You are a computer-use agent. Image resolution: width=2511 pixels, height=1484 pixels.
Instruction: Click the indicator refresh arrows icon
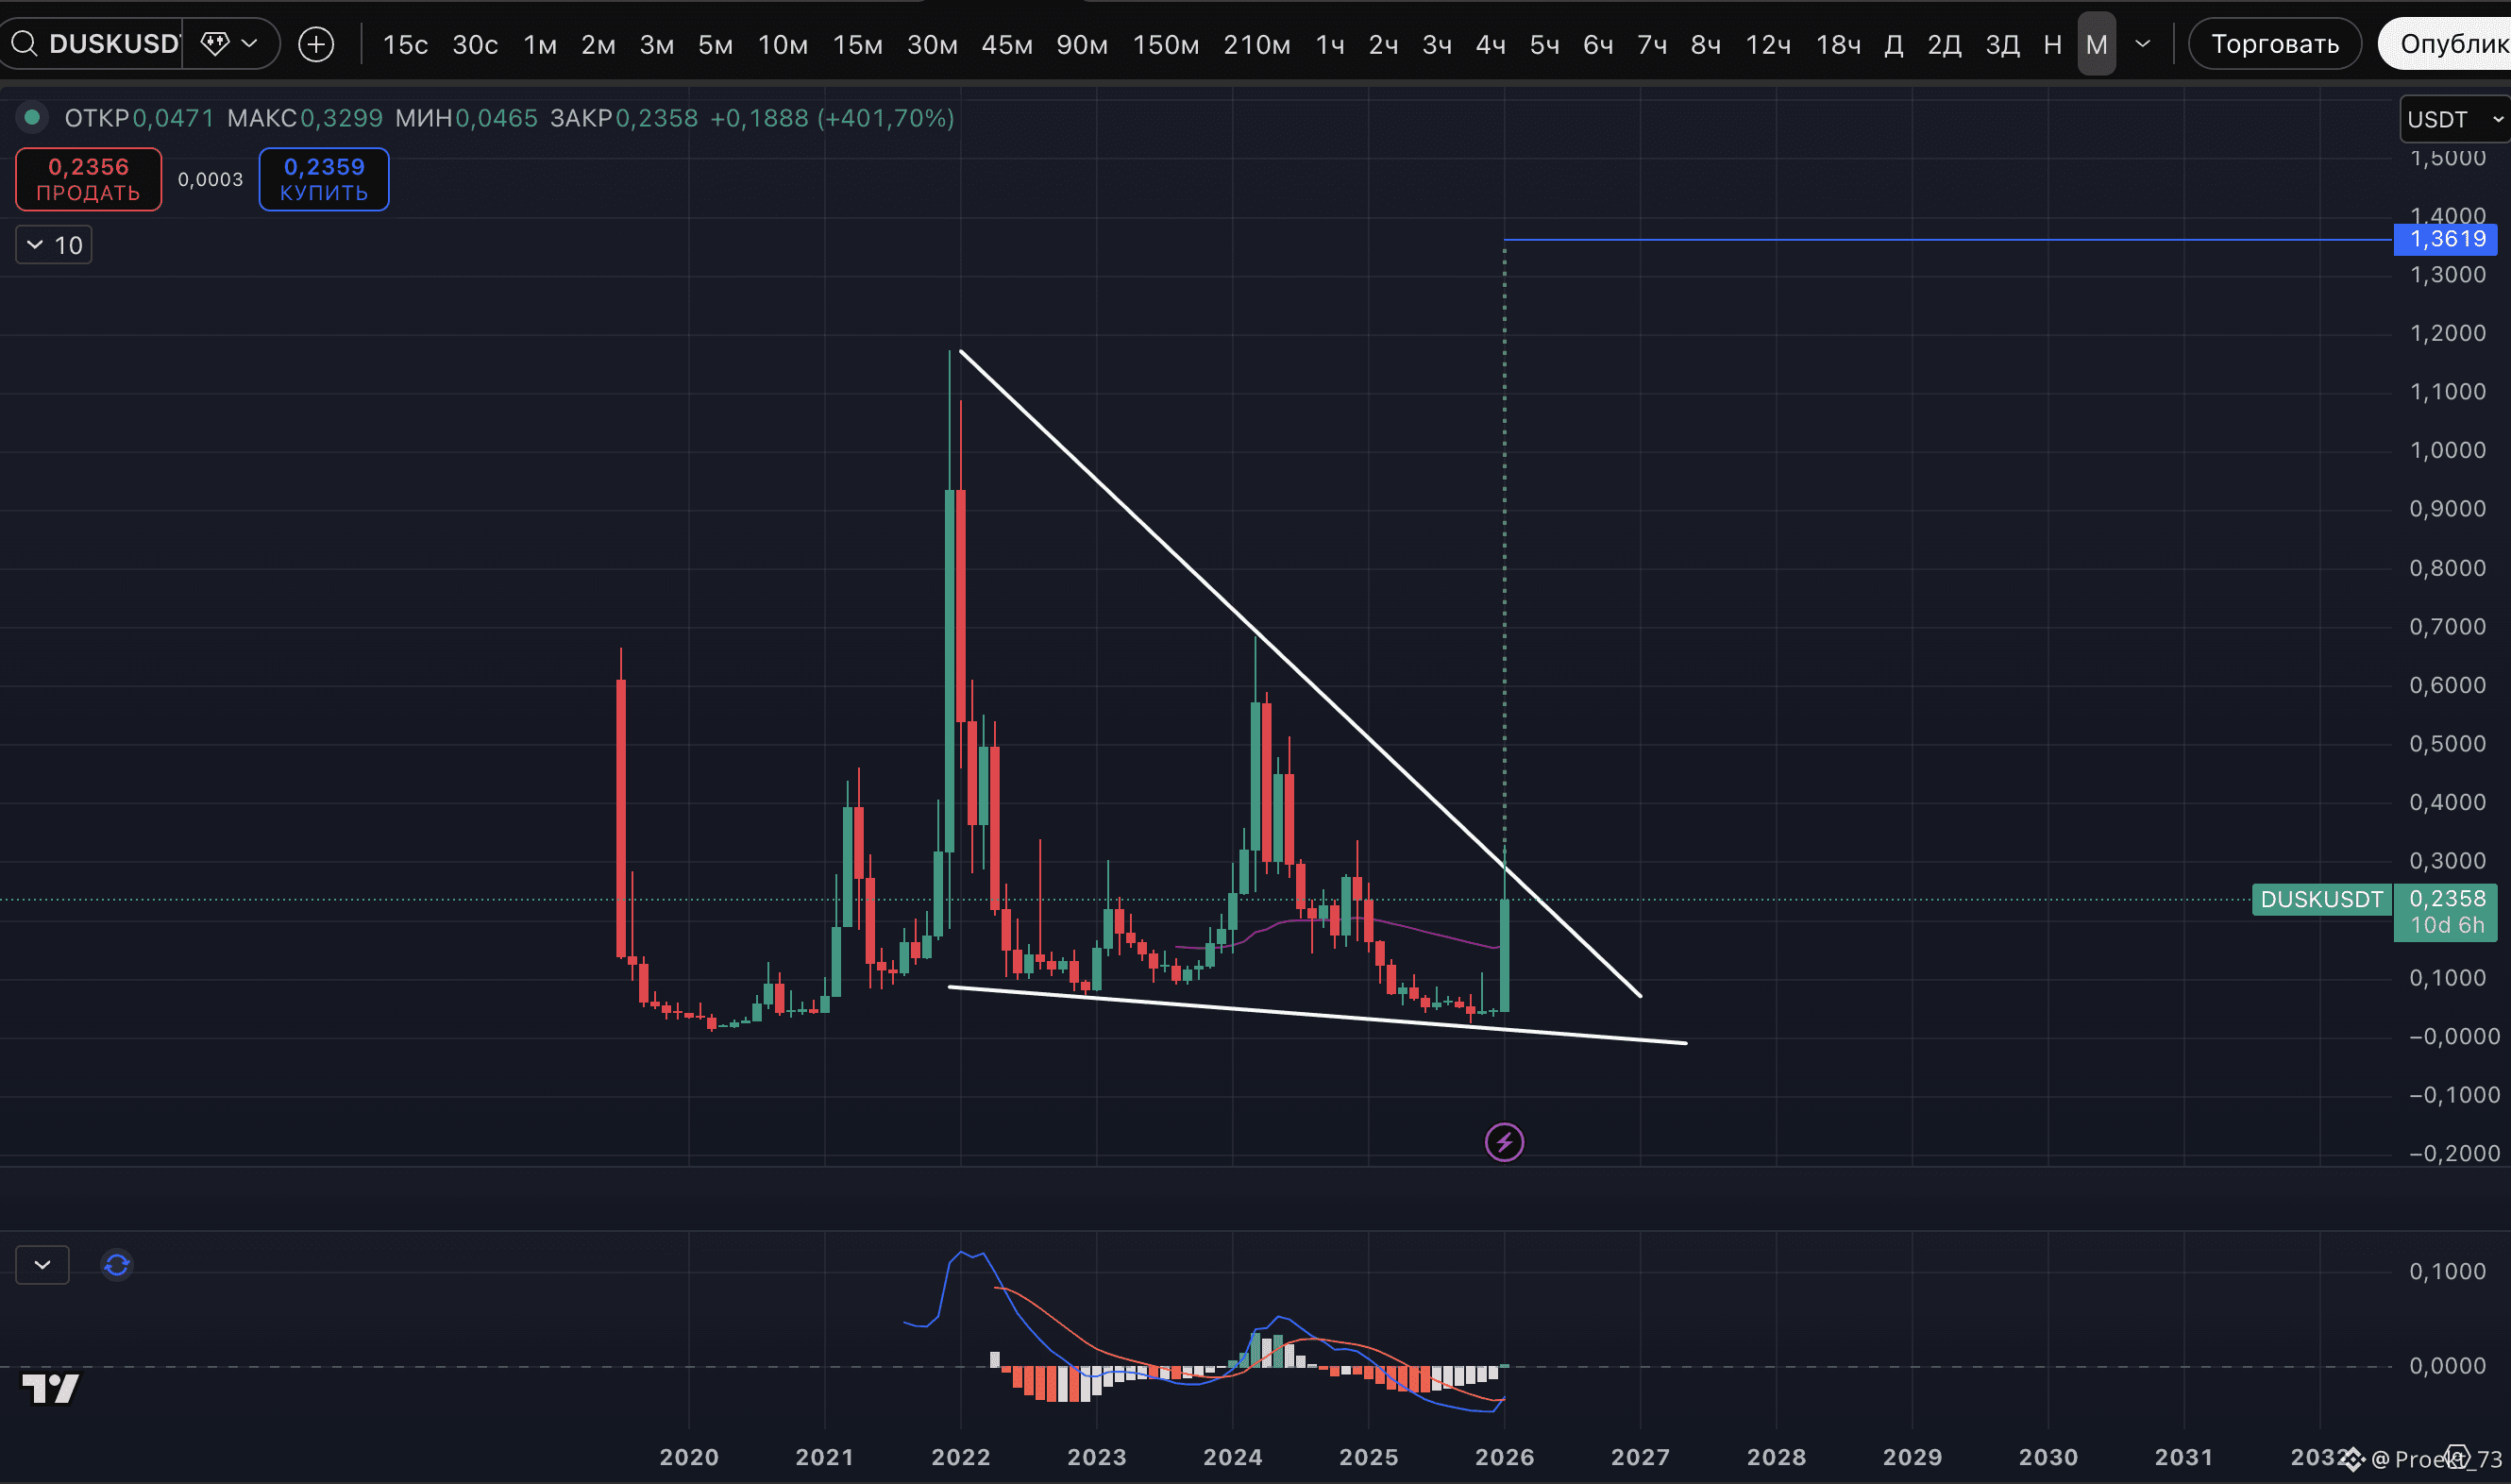117,1265
